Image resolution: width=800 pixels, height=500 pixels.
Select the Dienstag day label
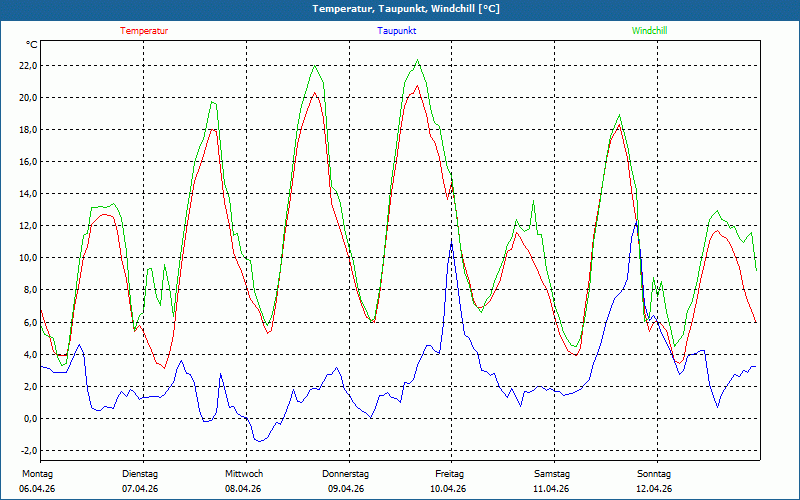pyautogui.click(x=140, y=474)
